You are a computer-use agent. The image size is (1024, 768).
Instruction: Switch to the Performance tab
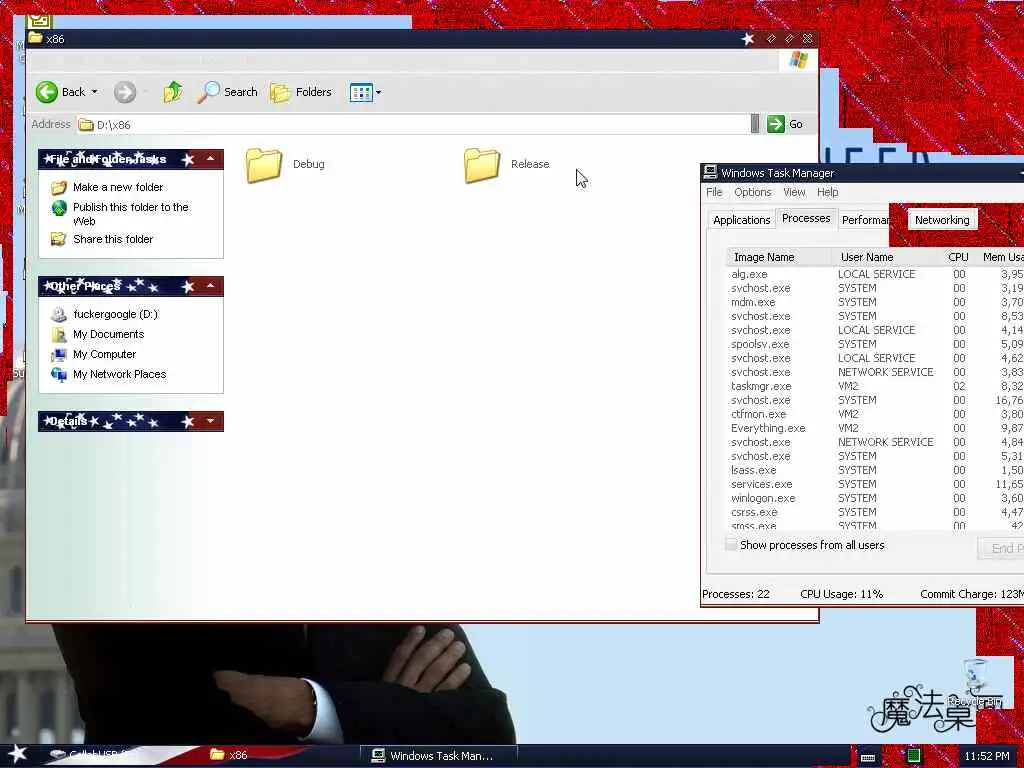865,220
